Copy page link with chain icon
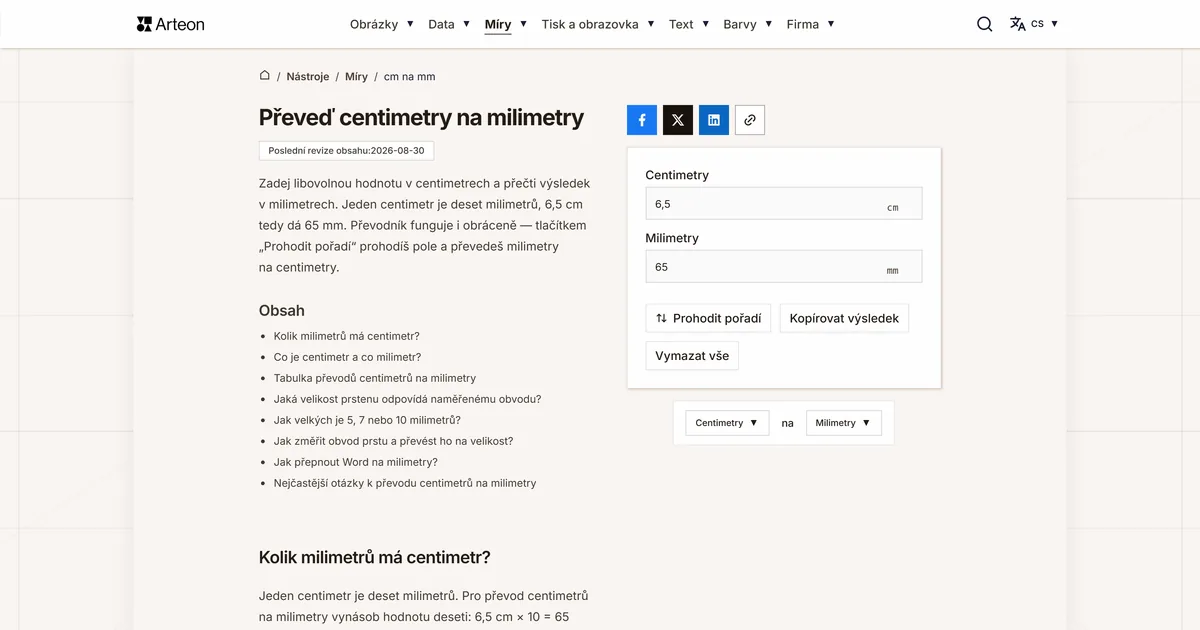 coord(750,120)
